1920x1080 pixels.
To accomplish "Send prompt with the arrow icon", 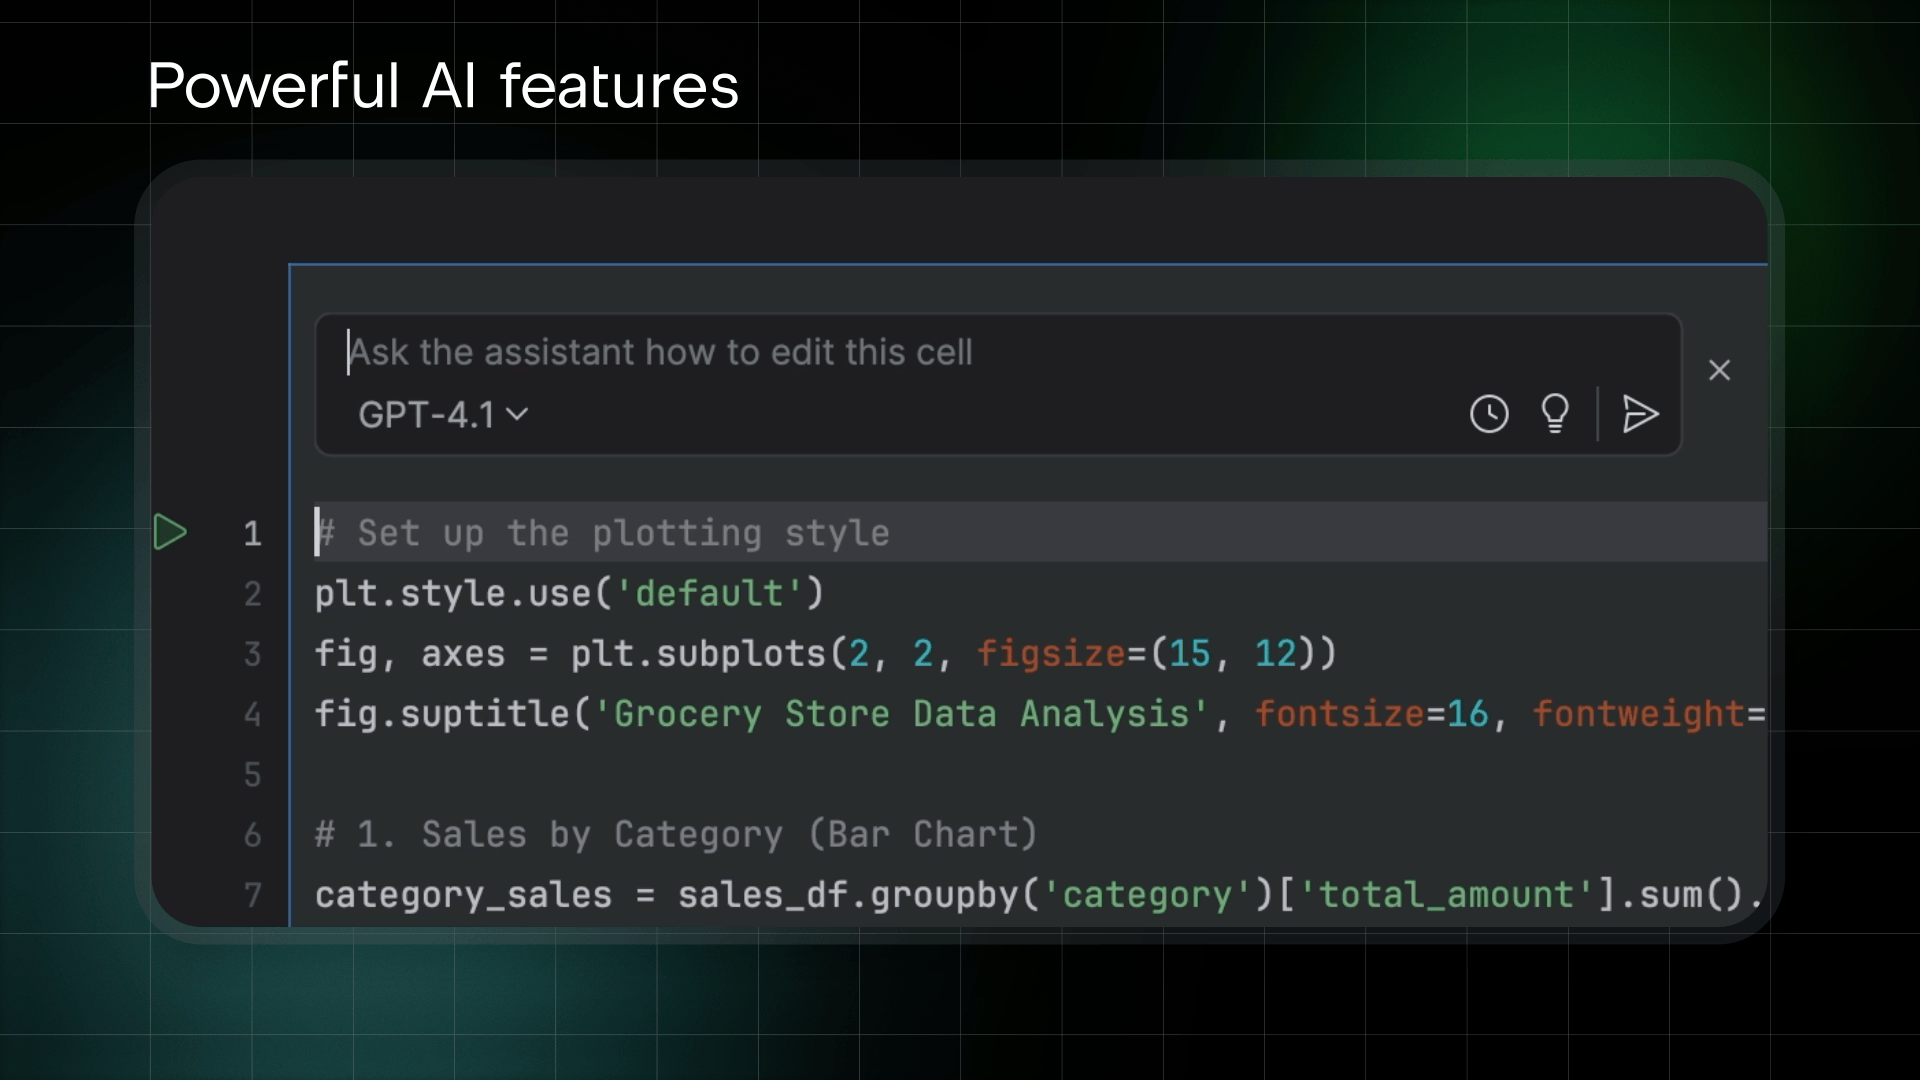I will [x=1640, y=414].
